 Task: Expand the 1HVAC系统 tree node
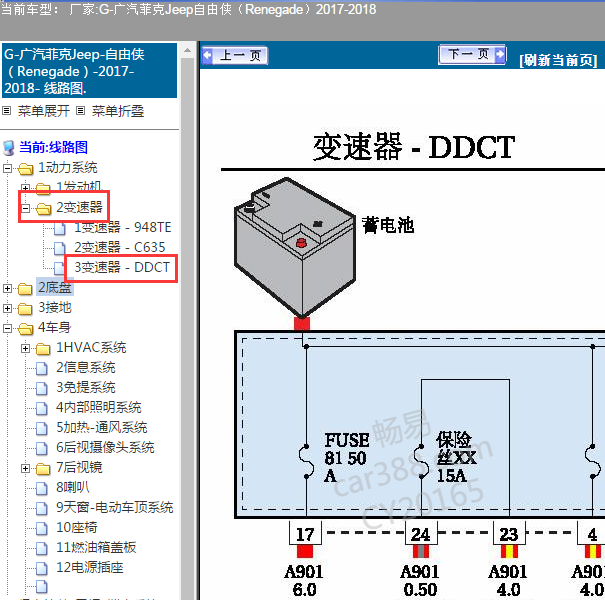[25, 348]
